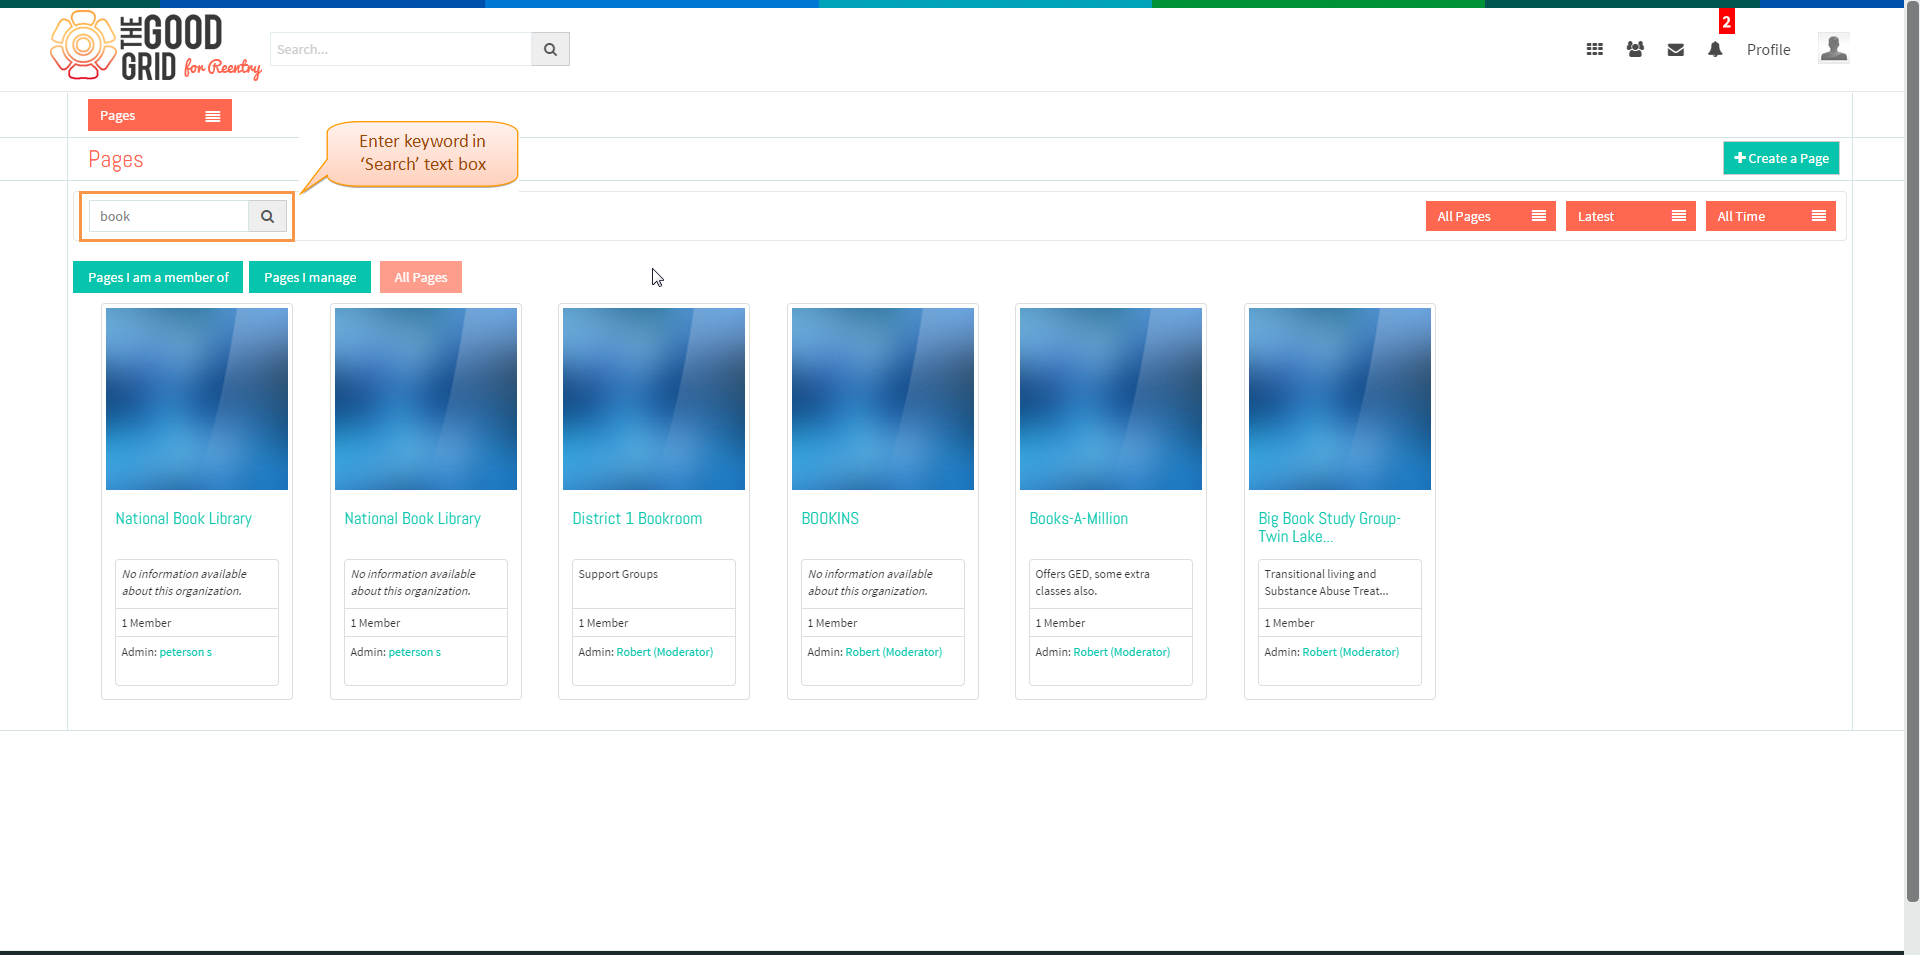Expand the Latest sort dropdown
This screenshot has width=1920, height=955.
pos(1630,216)
